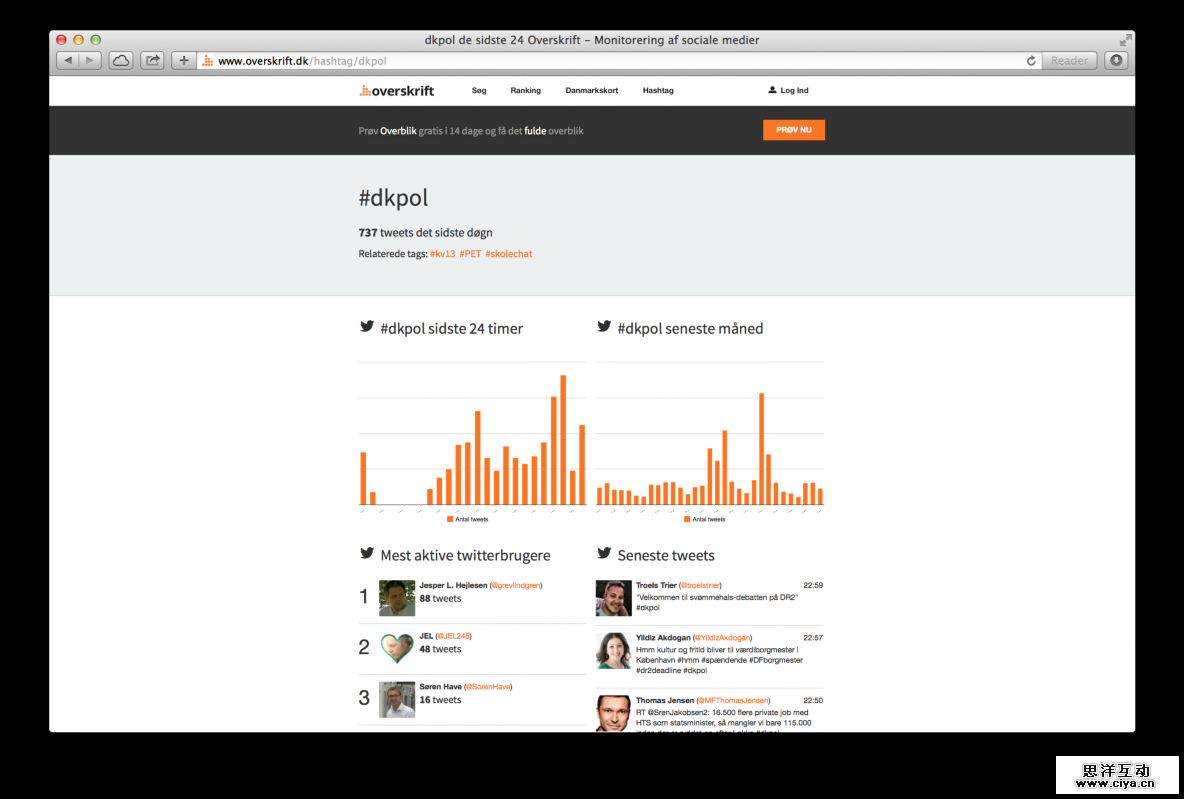Click the 22:50 tweet timestamp

pyautogui.click(x=812, y=700)
